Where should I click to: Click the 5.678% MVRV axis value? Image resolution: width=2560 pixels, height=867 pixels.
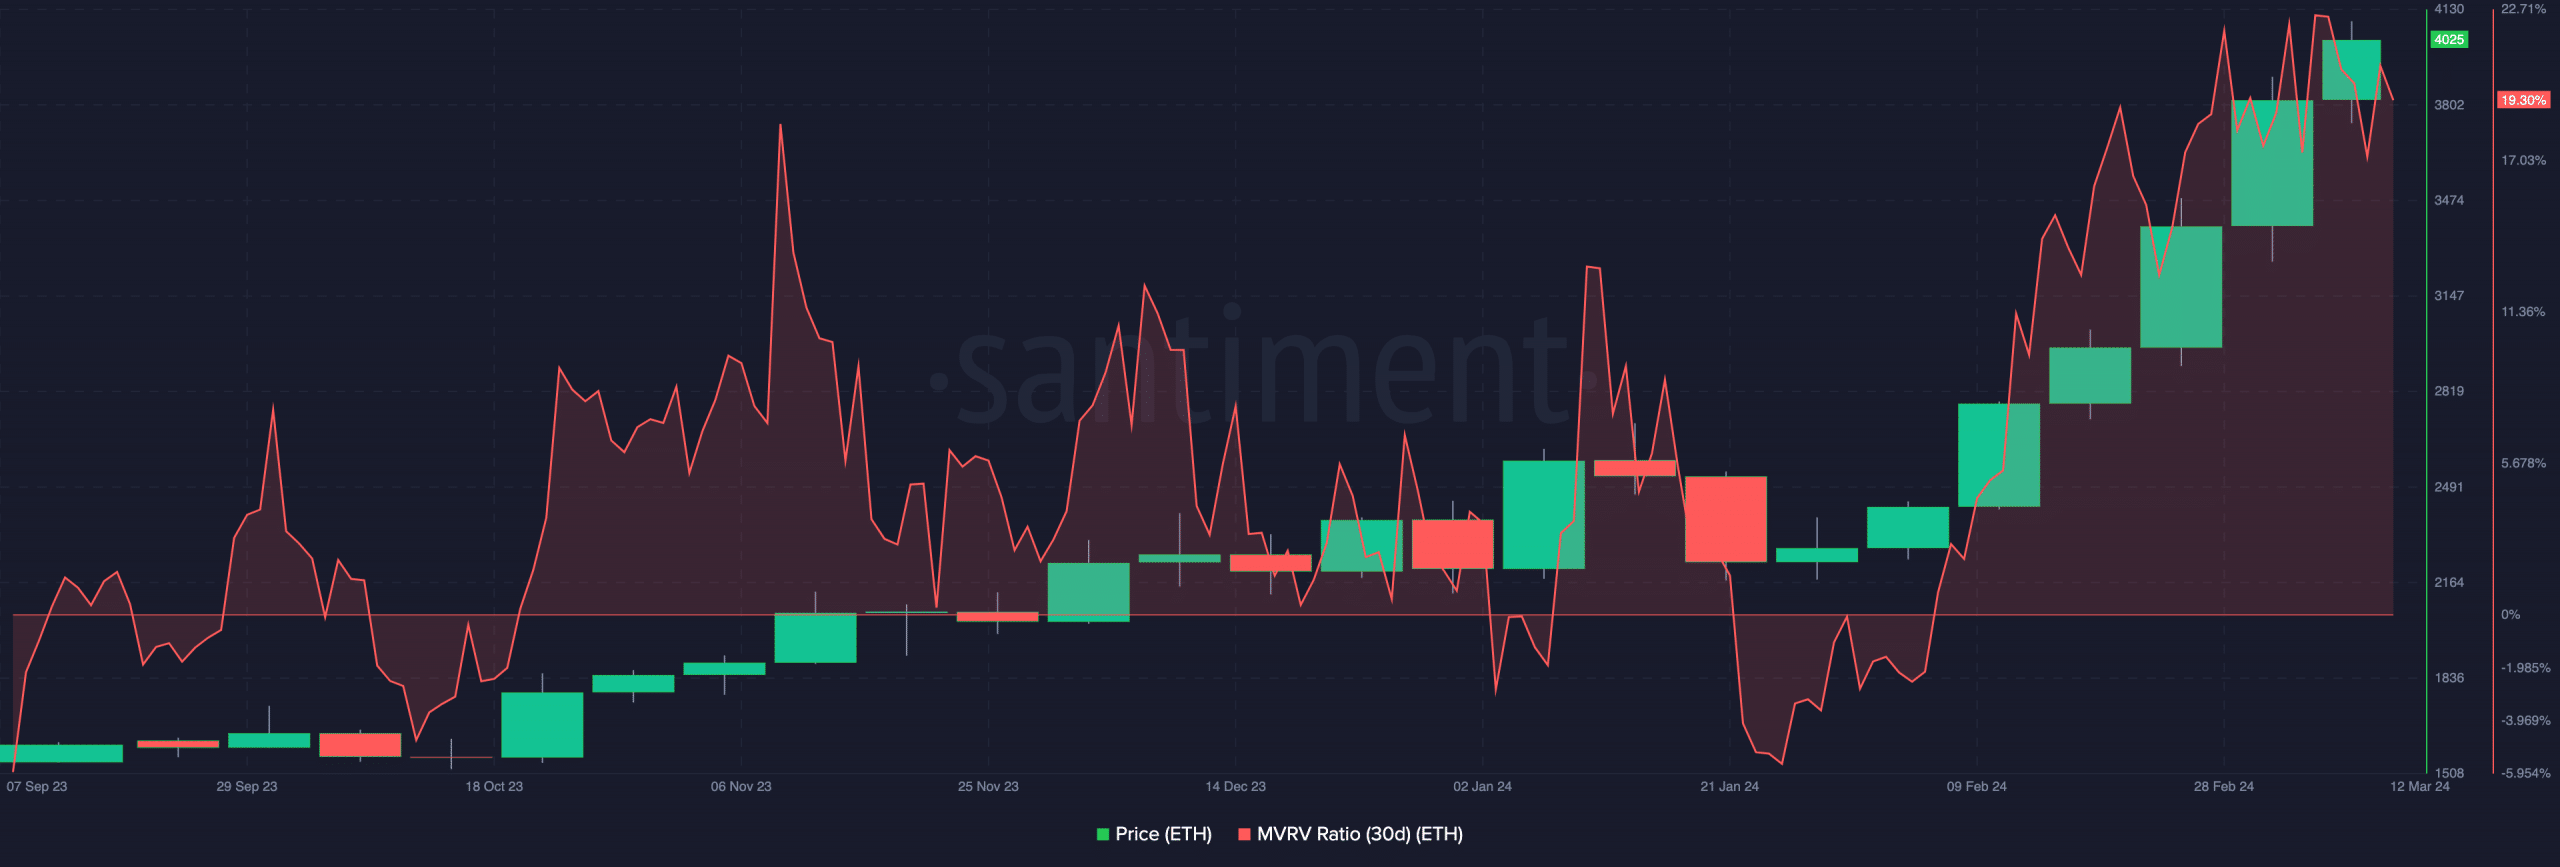[x=2523, y=463]
